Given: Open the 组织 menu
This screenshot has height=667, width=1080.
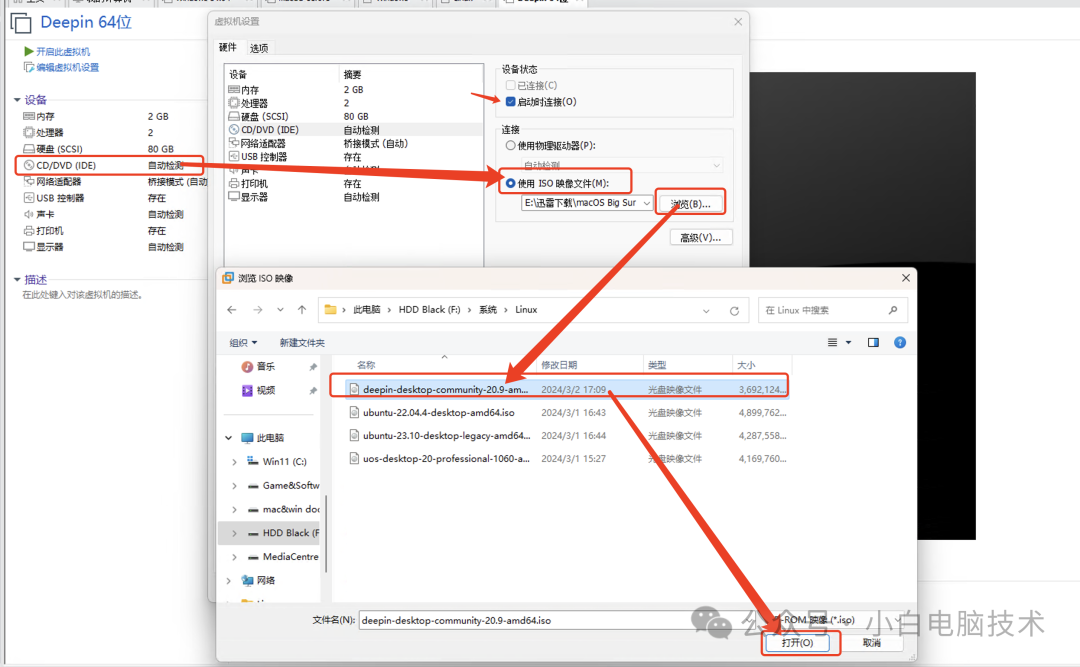Looking at the screenshot, I should 243,342.
